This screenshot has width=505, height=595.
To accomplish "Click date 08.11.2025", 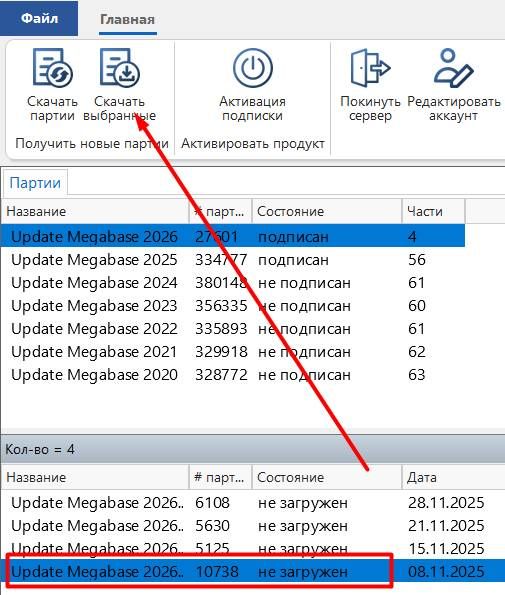I will click(446, 571).
